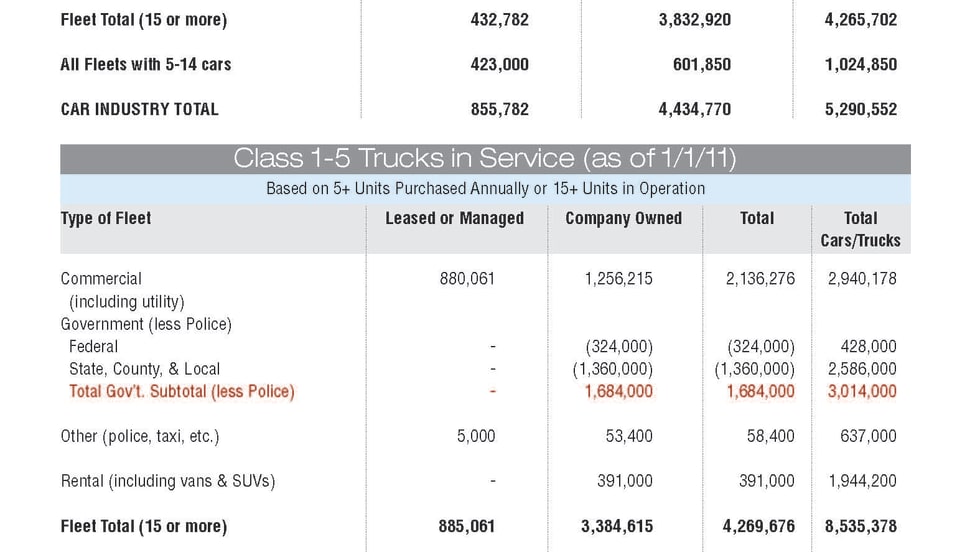Click the 880,061 Commercial leased value

467,279
